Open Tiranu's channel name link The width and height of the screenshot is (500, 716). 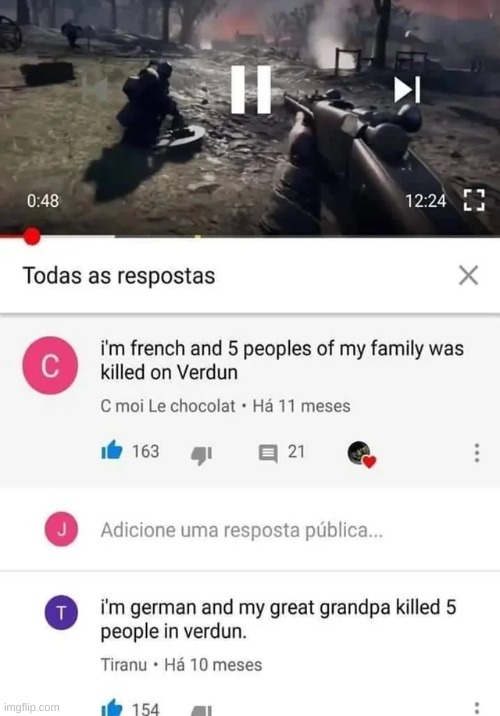(124, 665)
